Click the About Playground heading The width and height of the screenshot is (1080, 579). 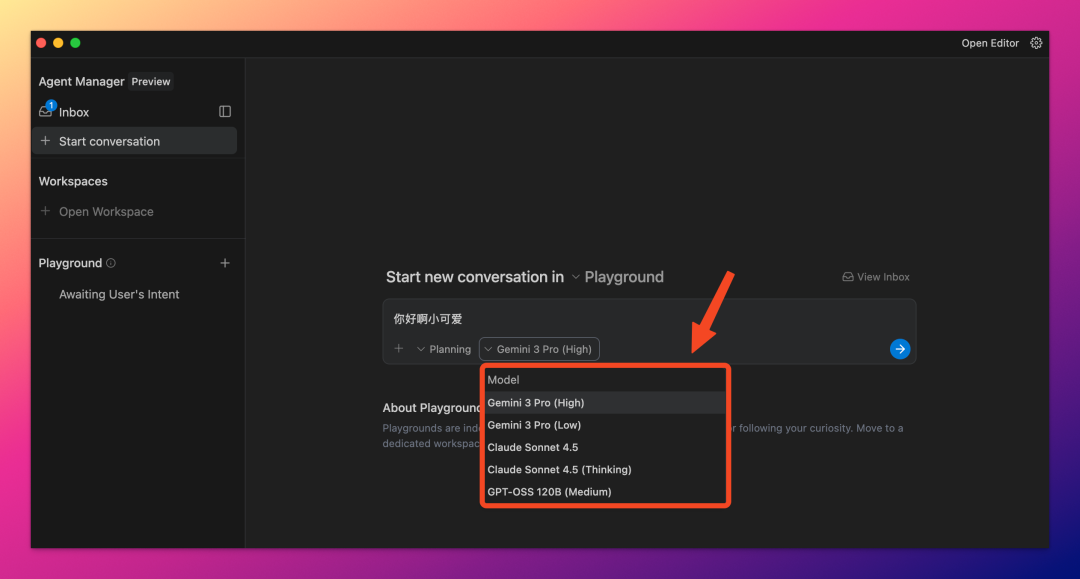click(x=431, y=408)
